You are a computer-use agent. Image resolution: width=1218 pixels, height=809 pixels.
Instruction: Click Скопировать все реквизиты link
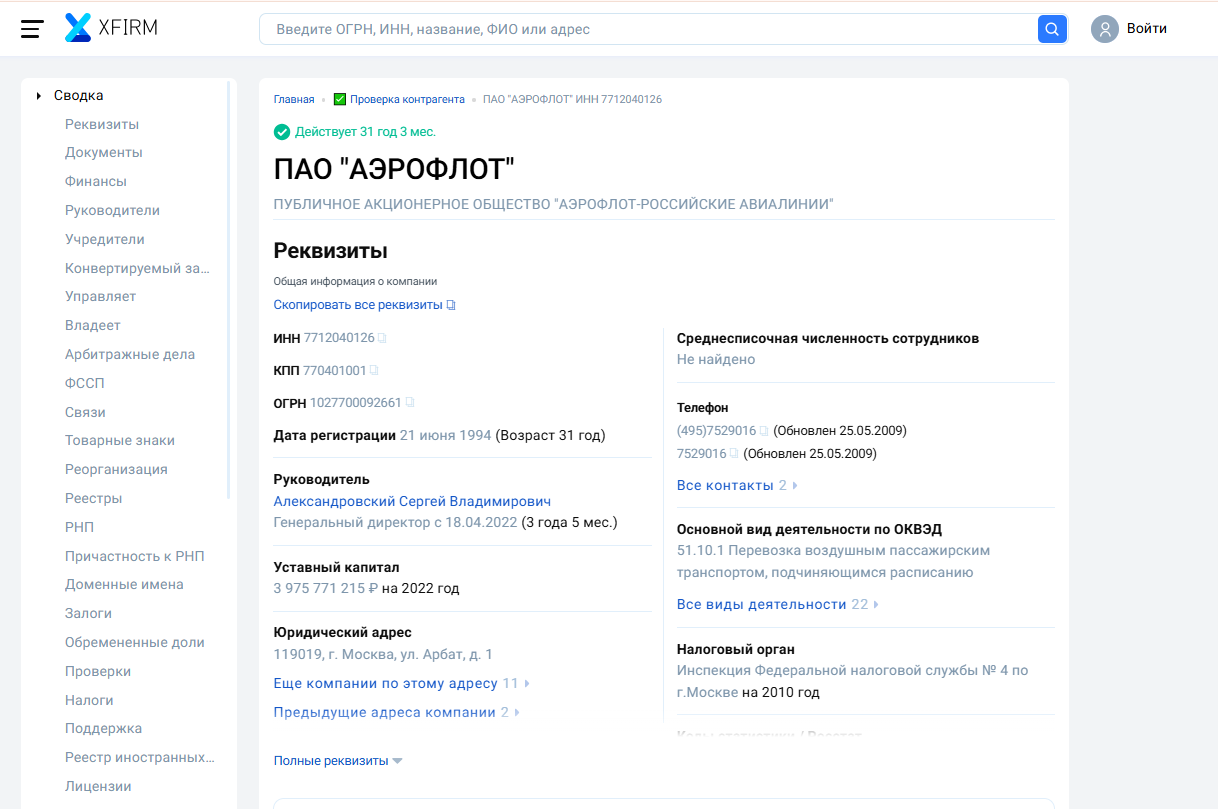(x=364, y=305)
